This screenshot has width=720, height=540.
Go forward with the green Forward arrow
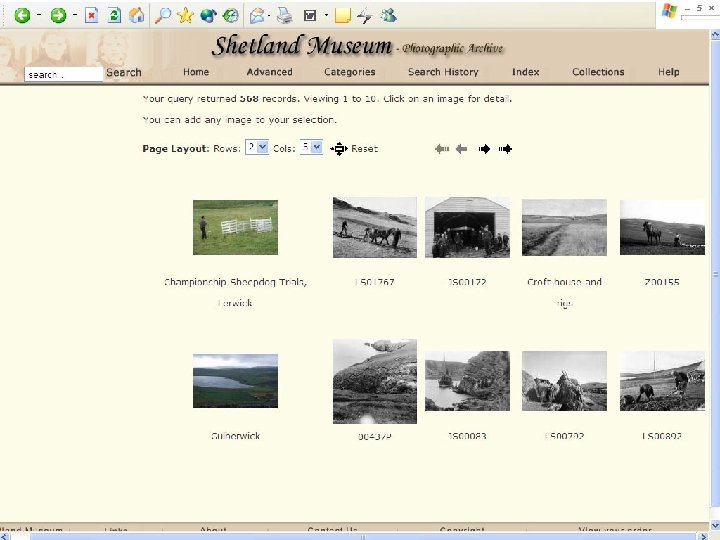(58, 16)
